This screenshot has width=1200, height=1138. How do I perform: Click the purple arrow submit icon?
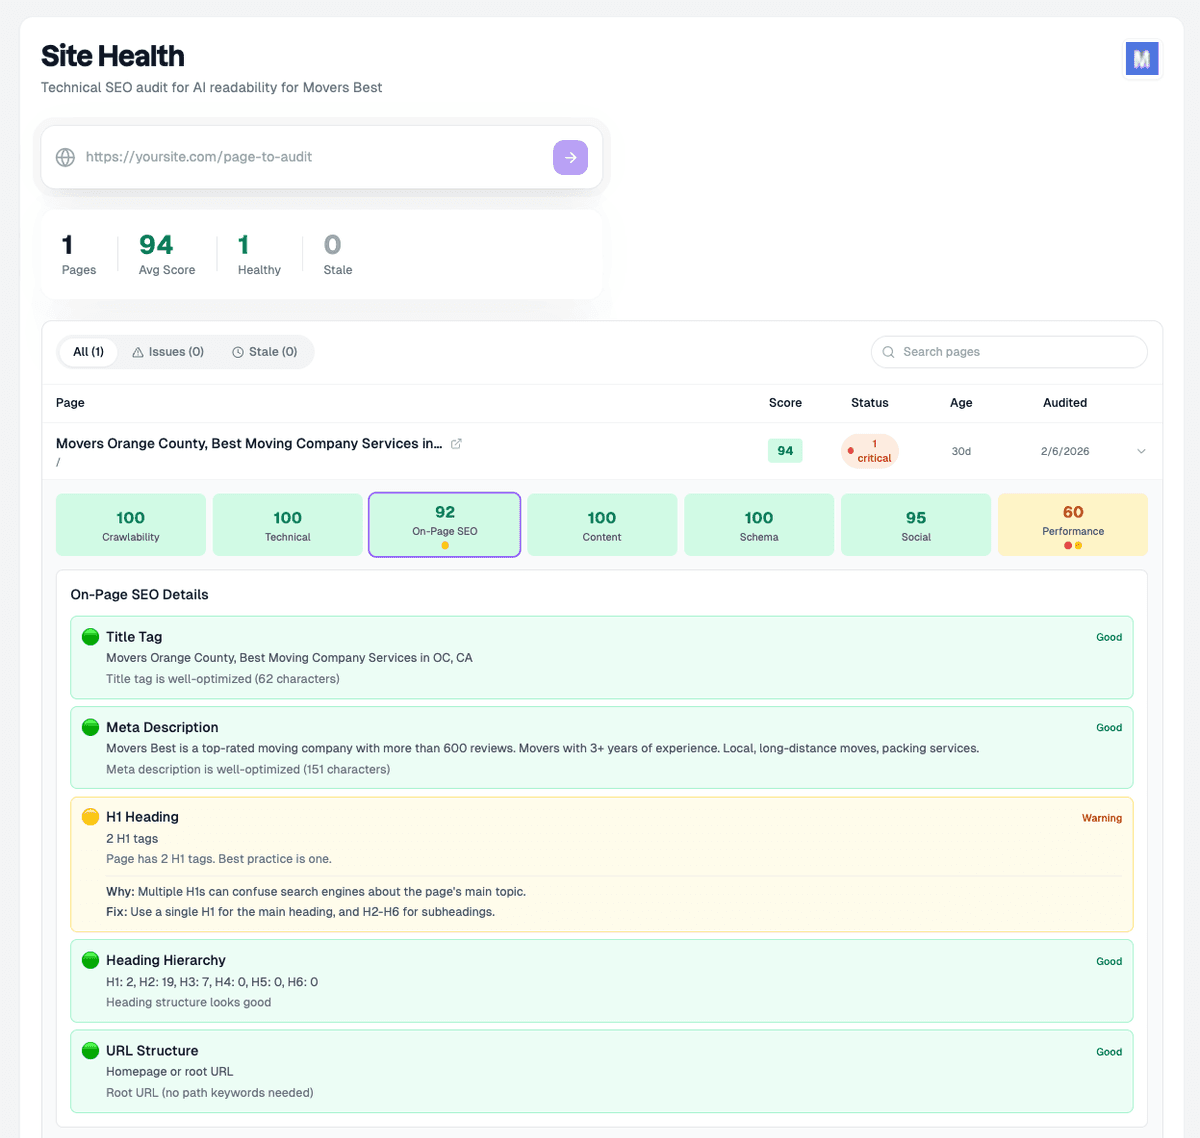(570, 157)
